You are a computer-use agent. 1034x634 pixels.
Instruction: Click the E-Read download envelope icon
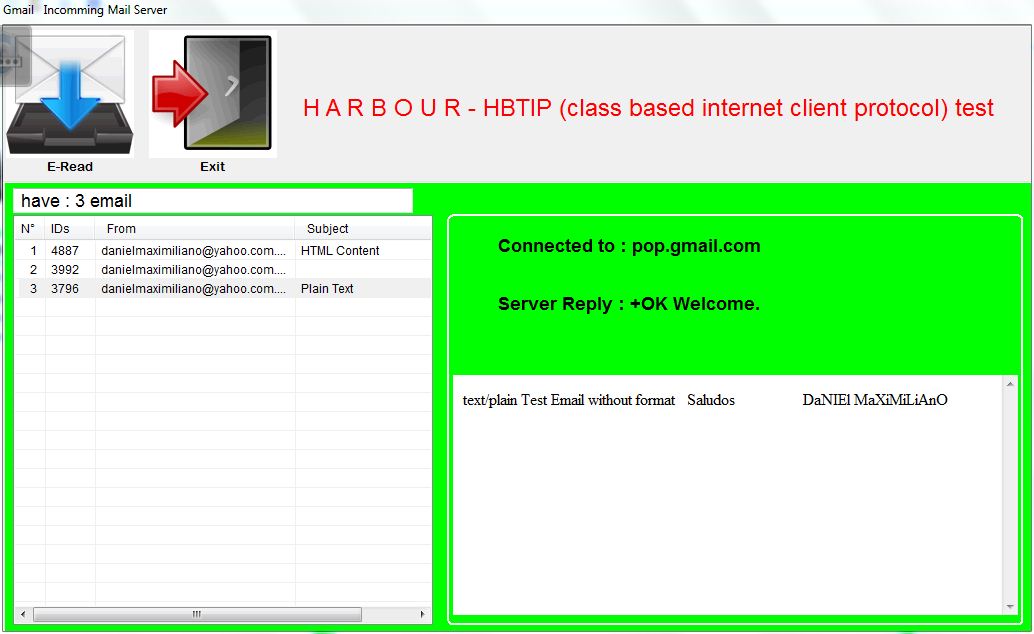(x=69, y=92)
